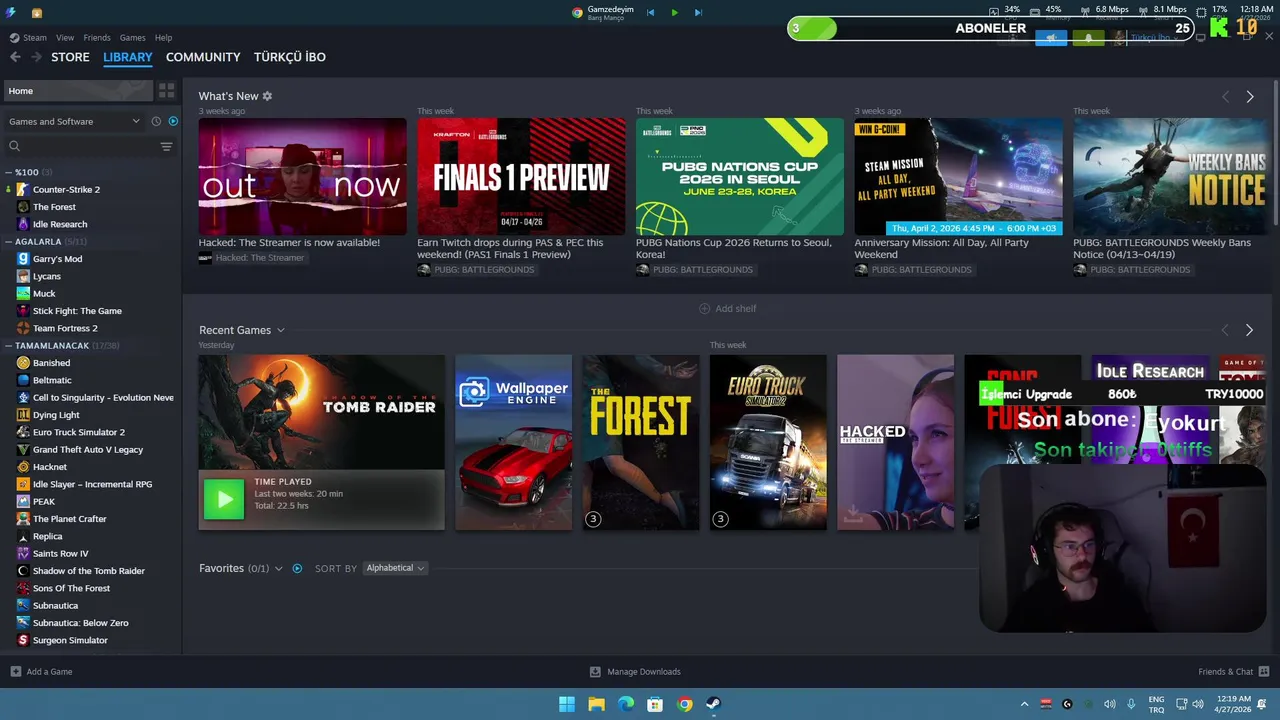Open Wallpaper Engine game tile
Image resolution: width=1280 pixels, height=720 pixels.
pos(514,442)
